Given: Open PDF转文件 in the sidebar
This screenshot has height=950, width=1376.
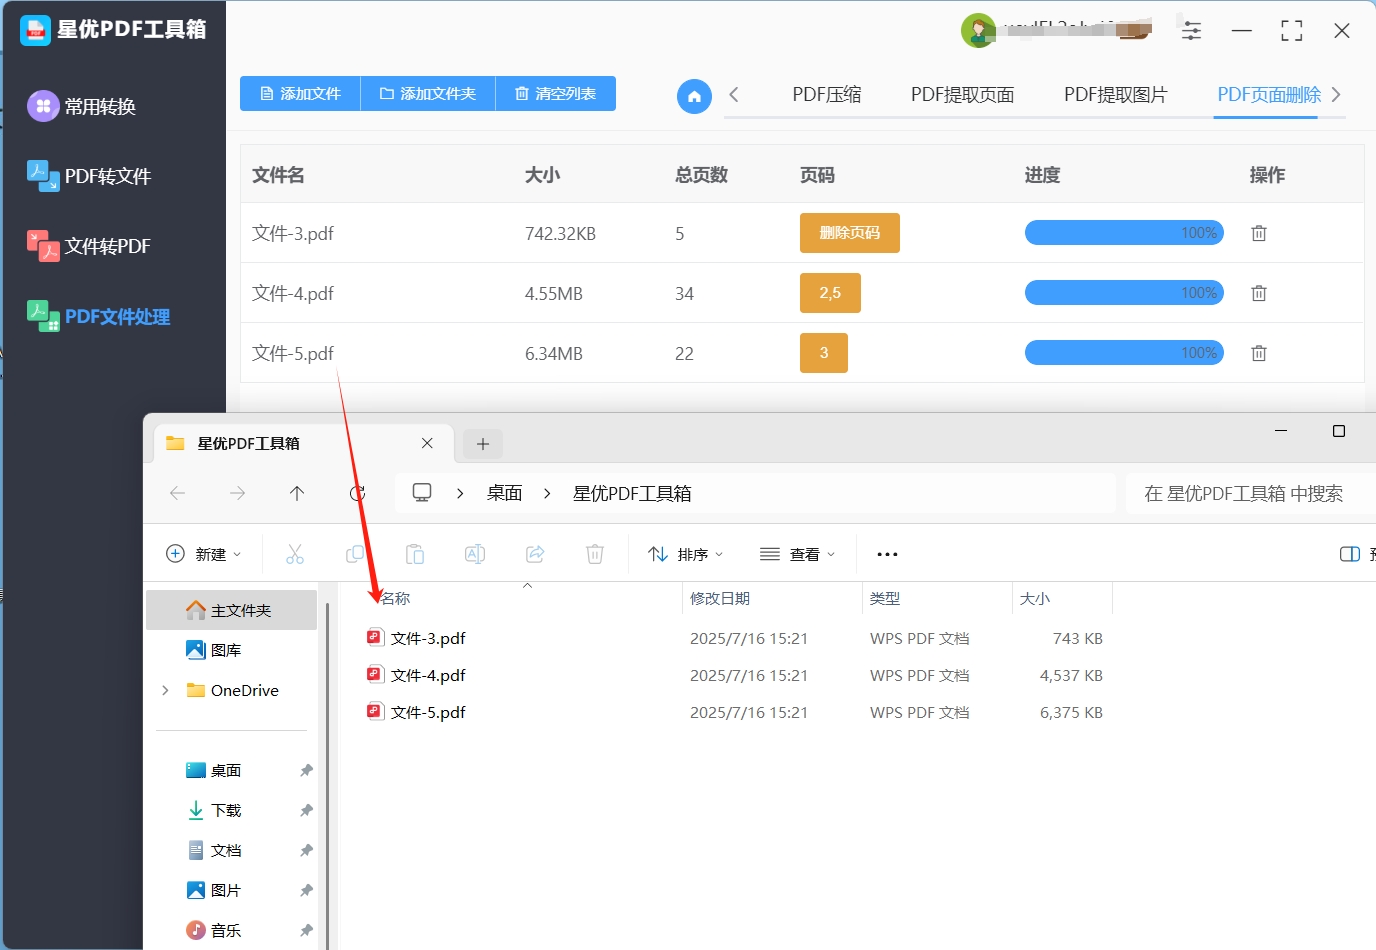Looking at the screenshot, I should click(x=89, y=176).
